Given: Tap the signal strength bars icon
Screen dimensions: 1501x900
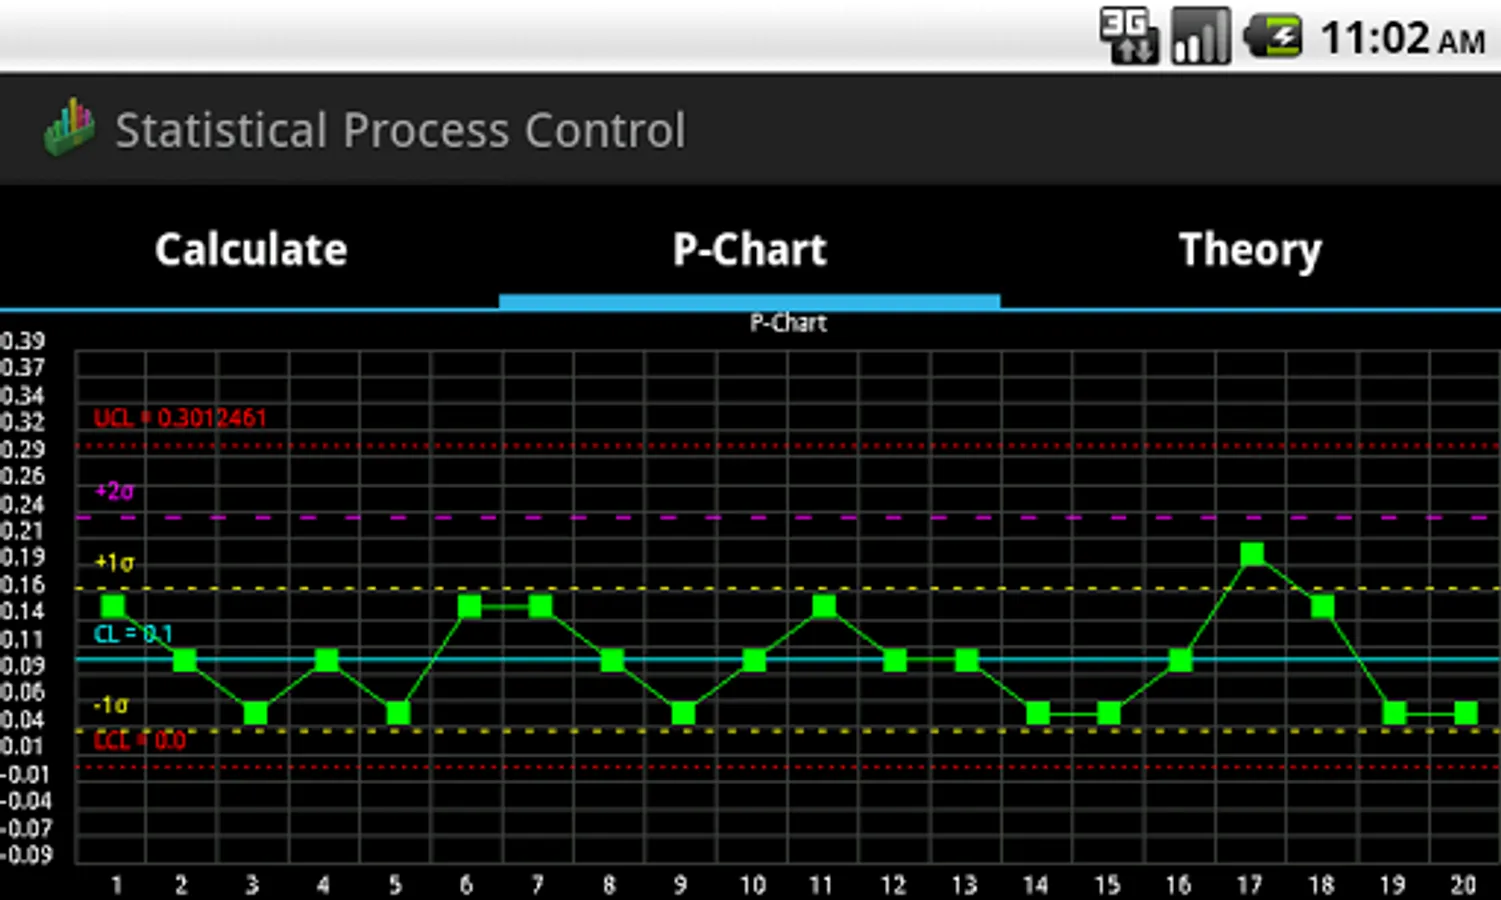Looking at the screenshot, I should [x=1200, y=37].
